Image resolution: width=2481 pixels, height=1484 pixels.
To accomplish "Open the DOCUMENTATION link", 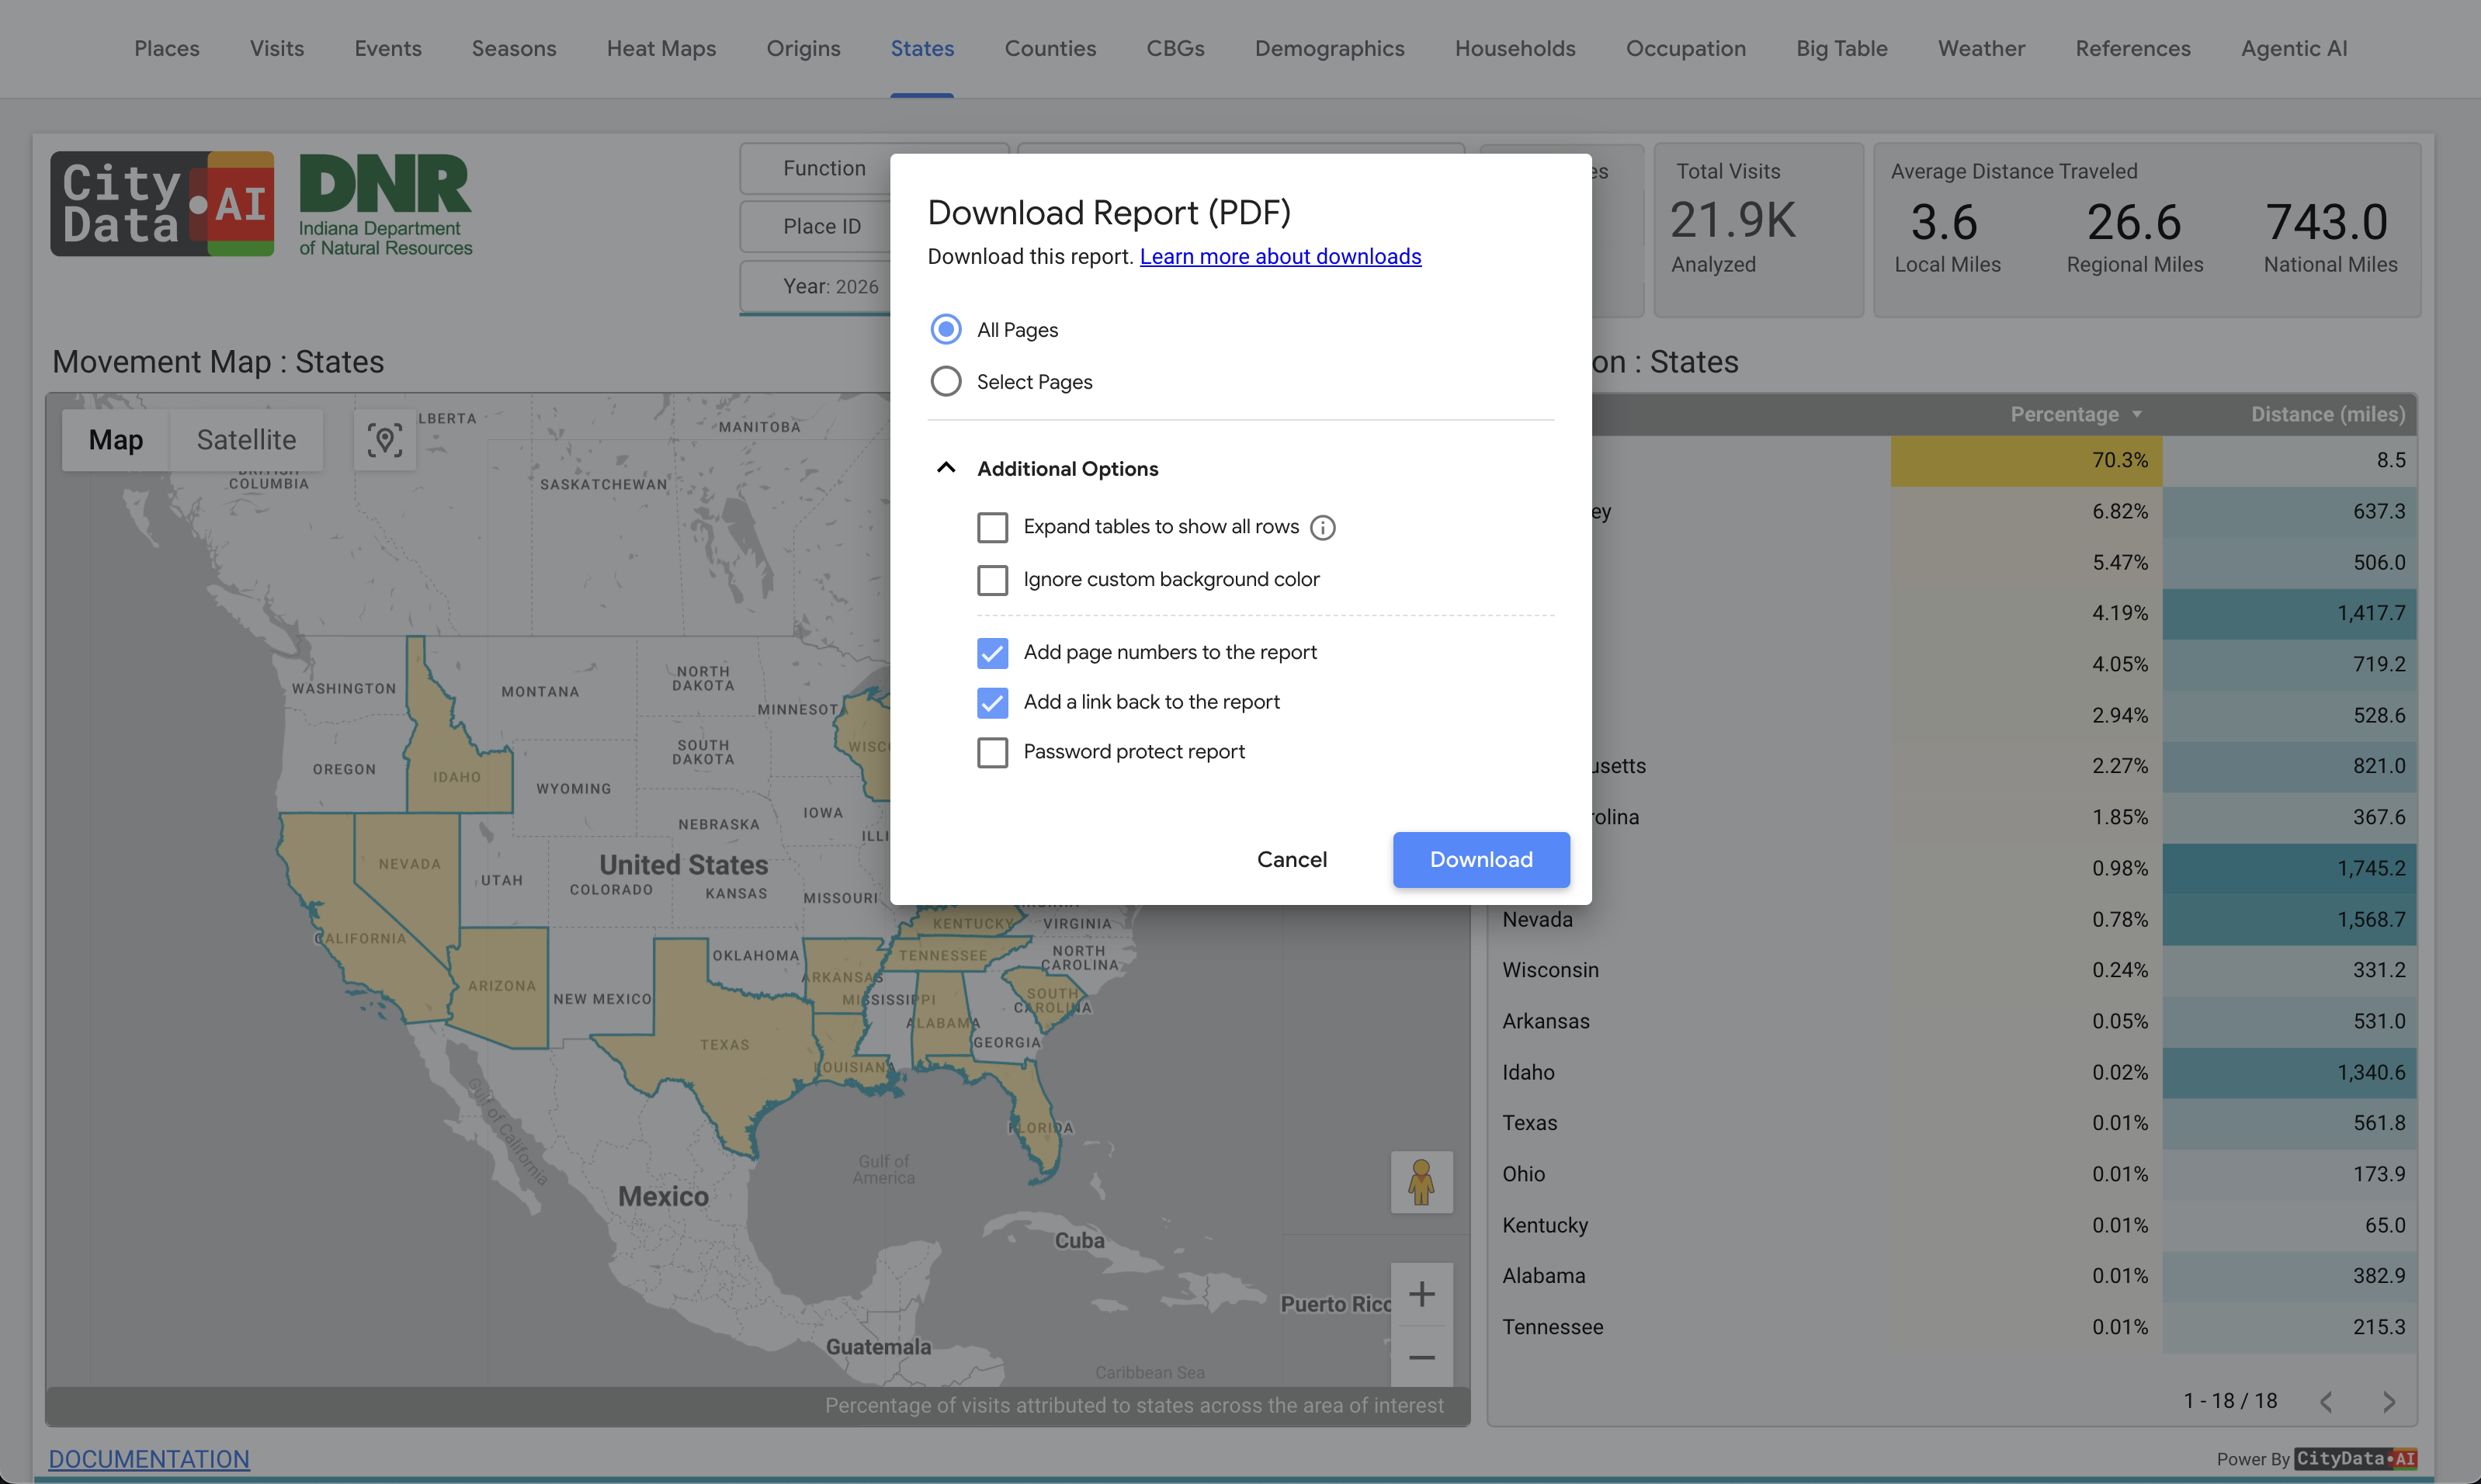I will click(x=149, y=1459).
